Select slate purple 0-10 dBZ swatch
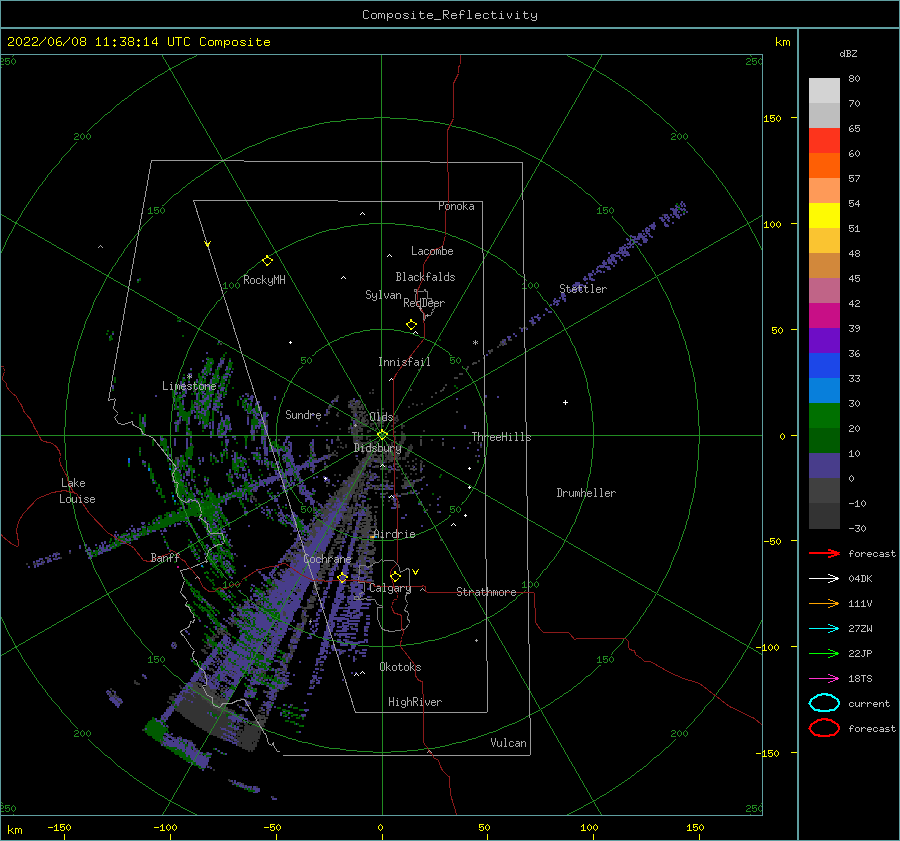 click(824, 466)
